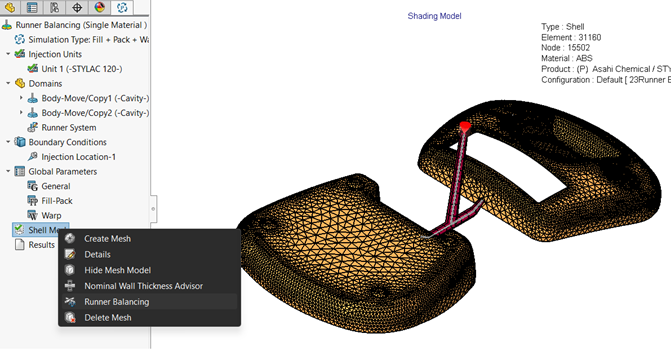The height and width of the screenshot is (360, 671).
Task: Click the Injection Location-1 icon
Action: (x=33, y=157)
